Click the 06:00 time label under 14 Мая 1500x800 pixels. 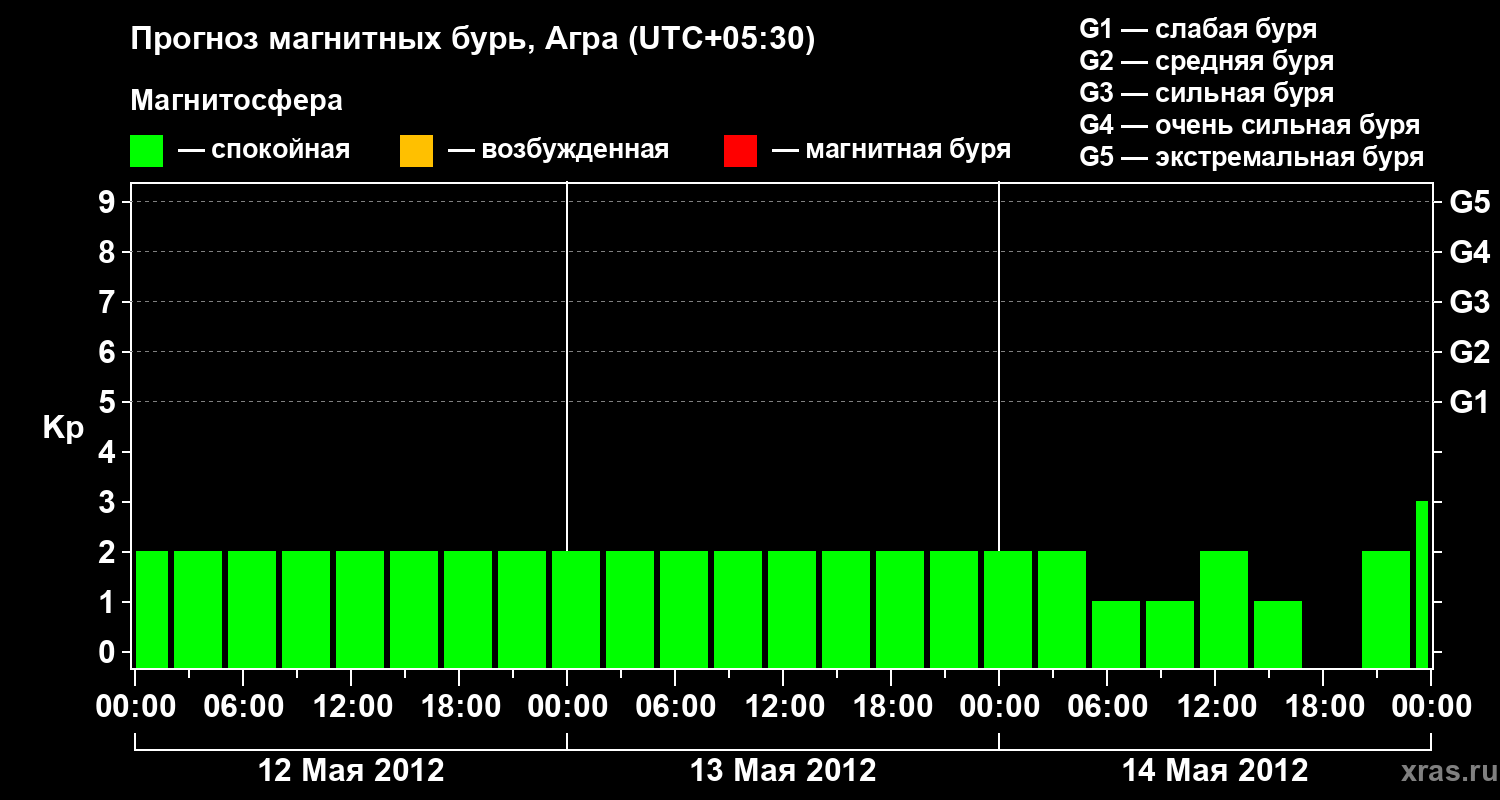pyautogui.click(x=1107, y=707)
